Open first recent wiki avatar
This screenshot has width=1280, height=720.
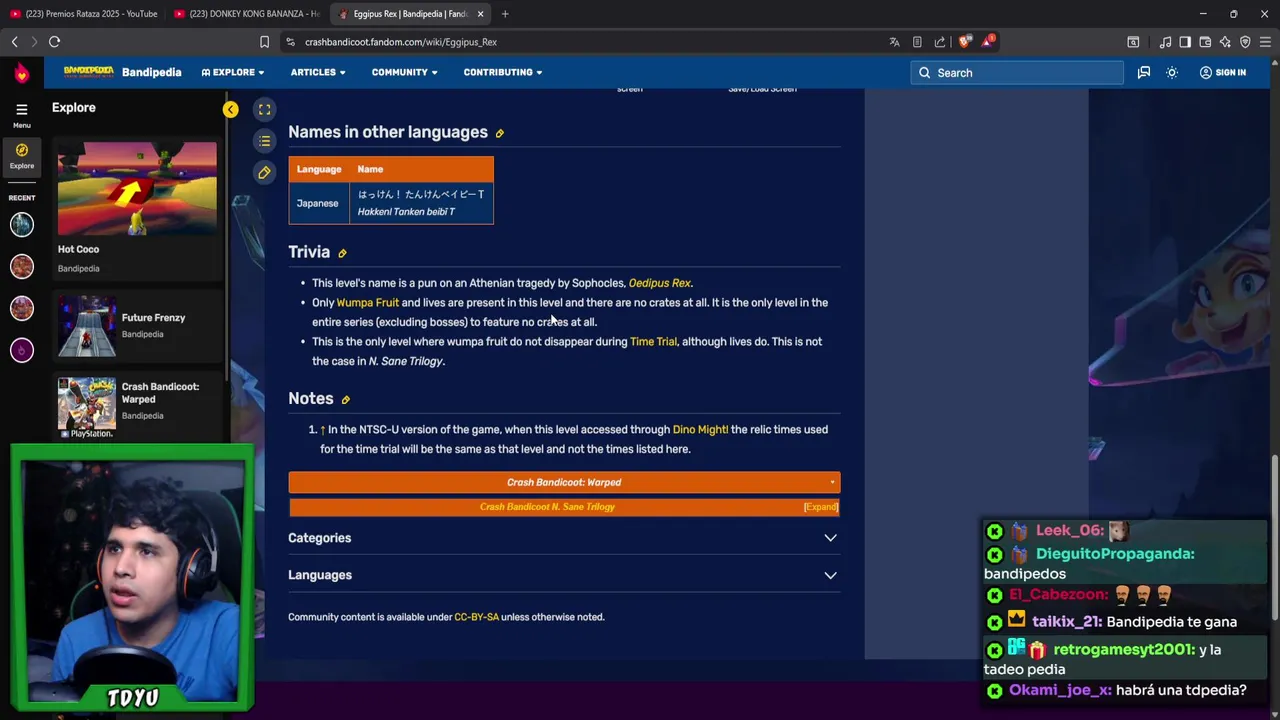(x=21, y=224)
